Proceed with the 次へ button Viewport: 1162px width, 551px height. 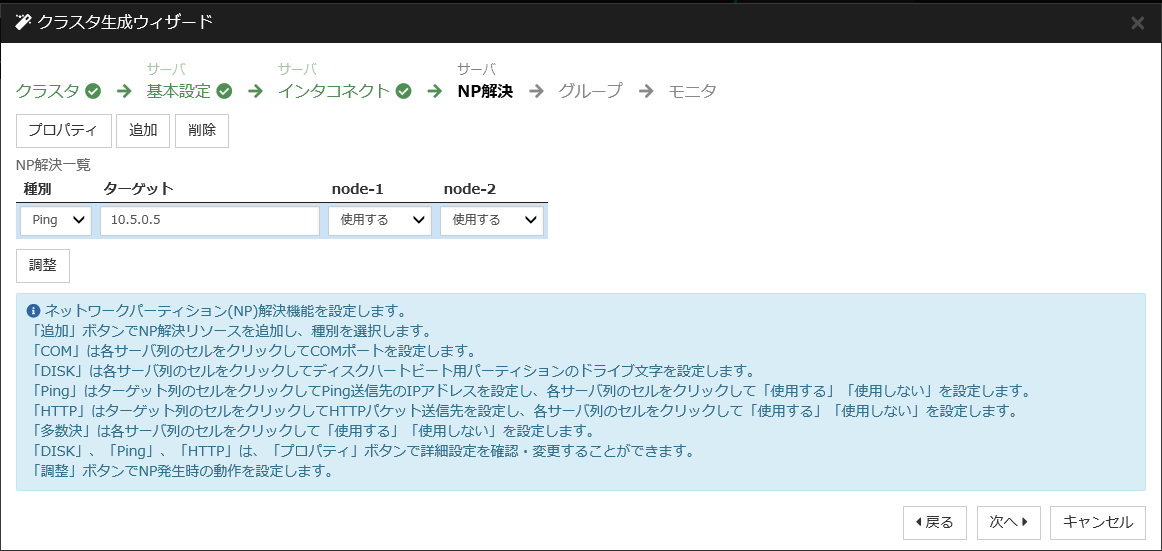click(x=1008, y=522)
